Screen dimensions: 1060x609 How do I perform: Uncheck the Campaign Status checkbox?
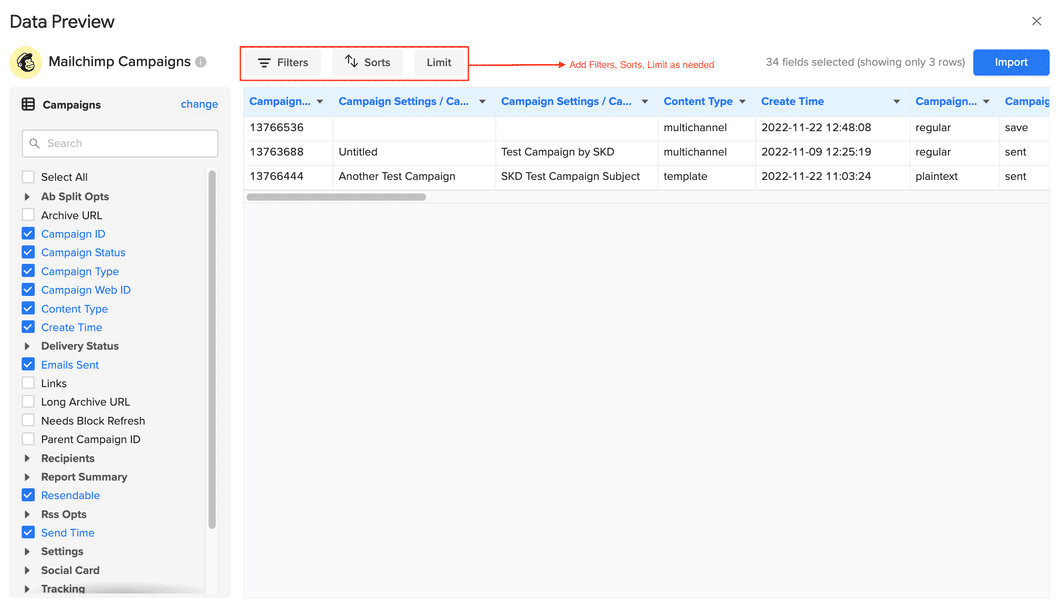tap(28, 252)
